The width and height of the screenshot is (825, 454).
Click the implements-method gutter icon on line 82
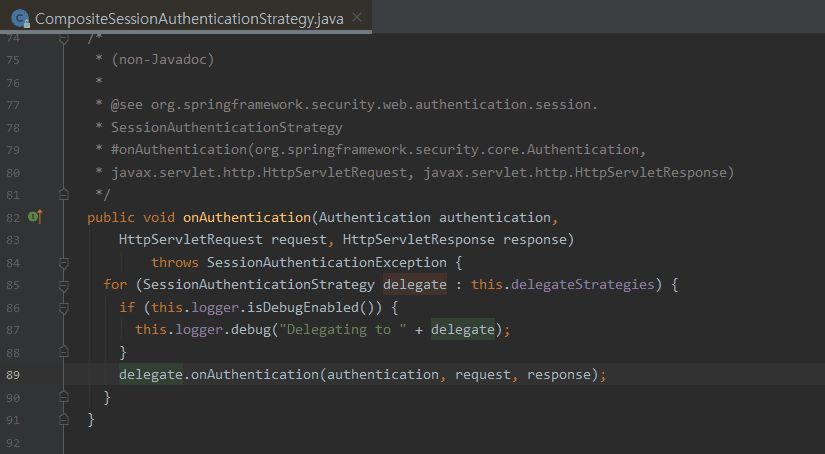click(x=35, y=217)
